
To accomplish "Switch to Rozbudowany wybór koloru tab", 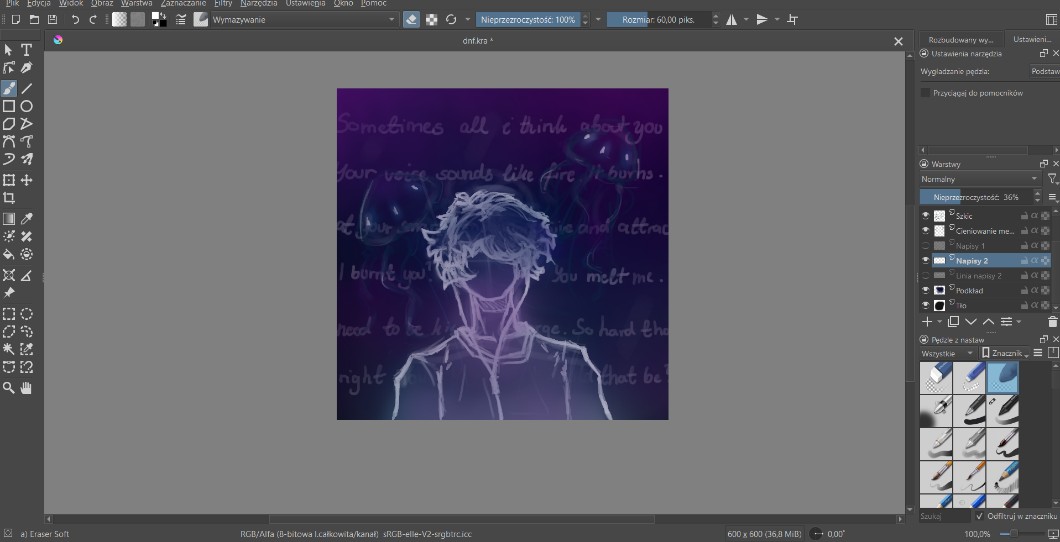I will tap(960, 39).
